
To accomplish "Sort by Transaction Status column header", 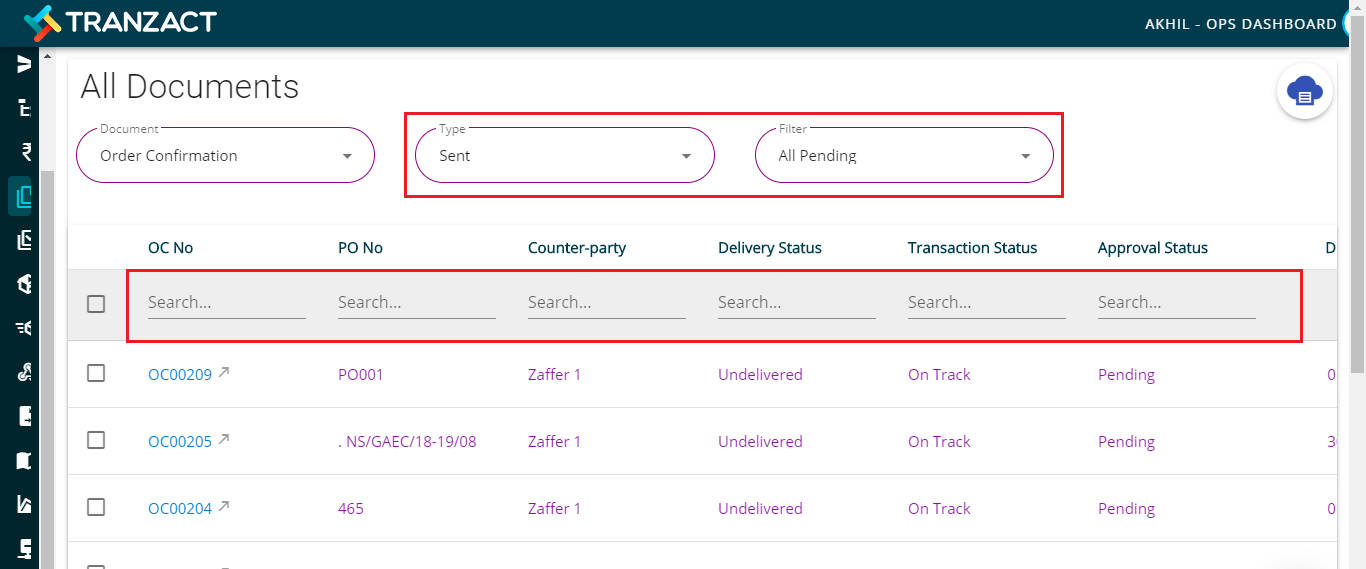I will 973,248.
